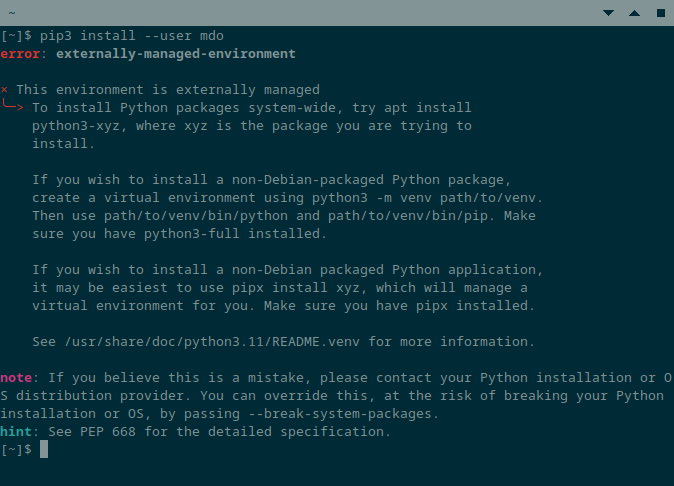This screenshot has width=674, height=486.
Task: Click 'If you wish to install a non-Debian-packaged Python package' line
Action: click(272, 180)
